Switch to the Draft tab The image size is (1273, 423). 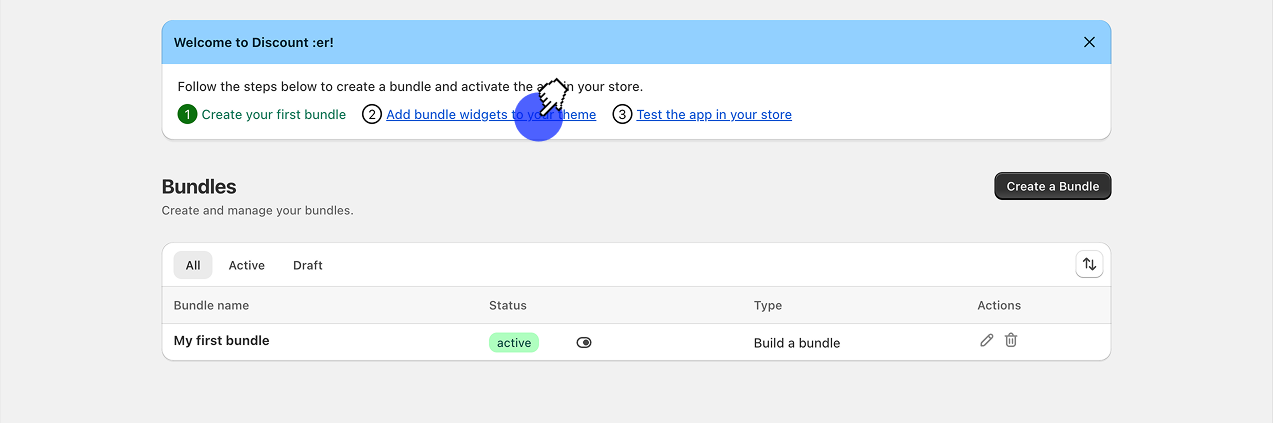[308, 265]
